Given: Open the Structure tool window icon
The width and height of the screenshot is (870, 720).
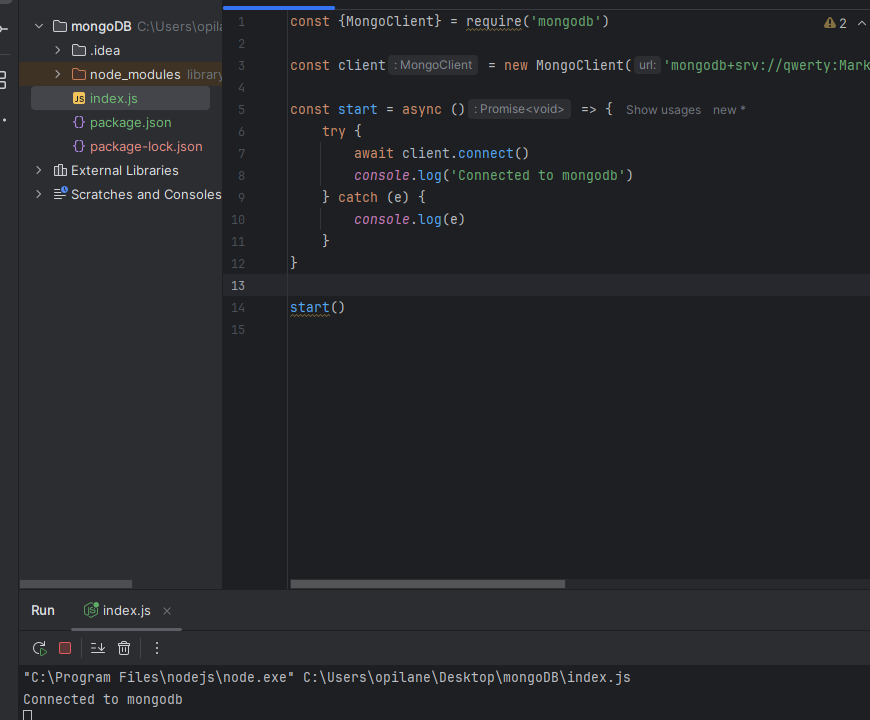Looking at the screenshot, I should coord(3,79).
